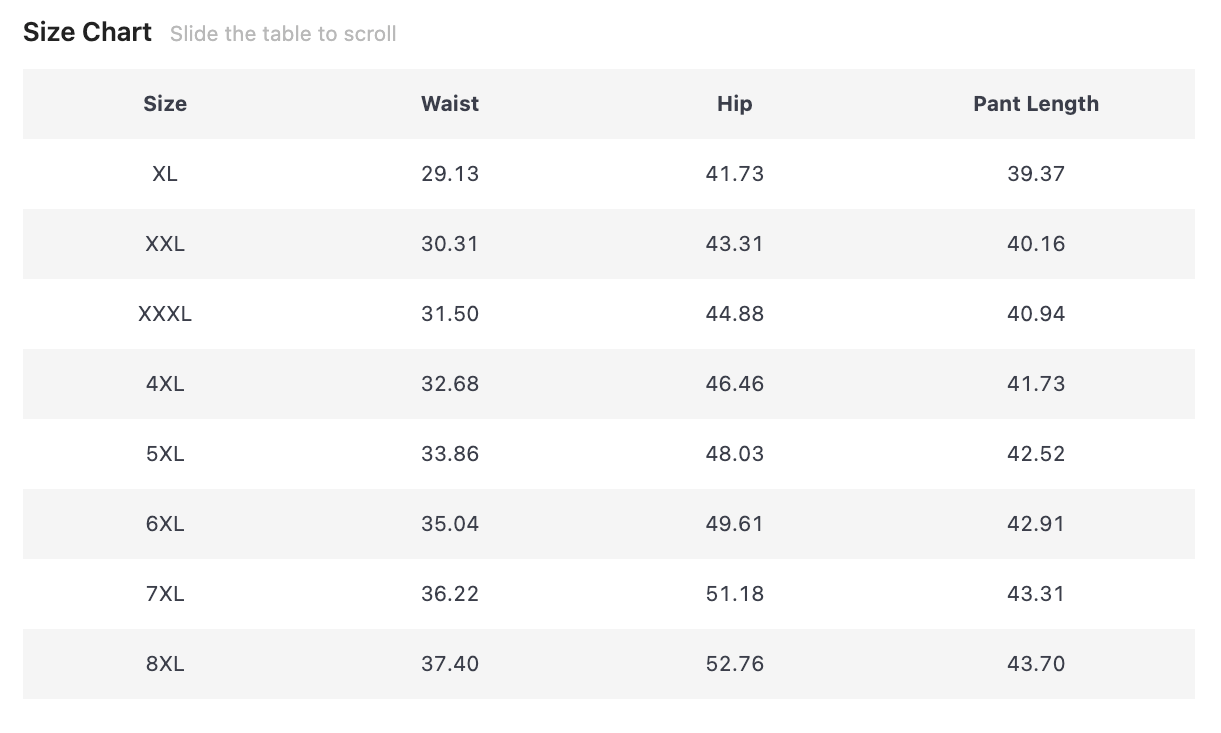Click waist value 32.68
Image resolution: width=1221 pixels, height=733 pixels.
(x=450, y=384)
